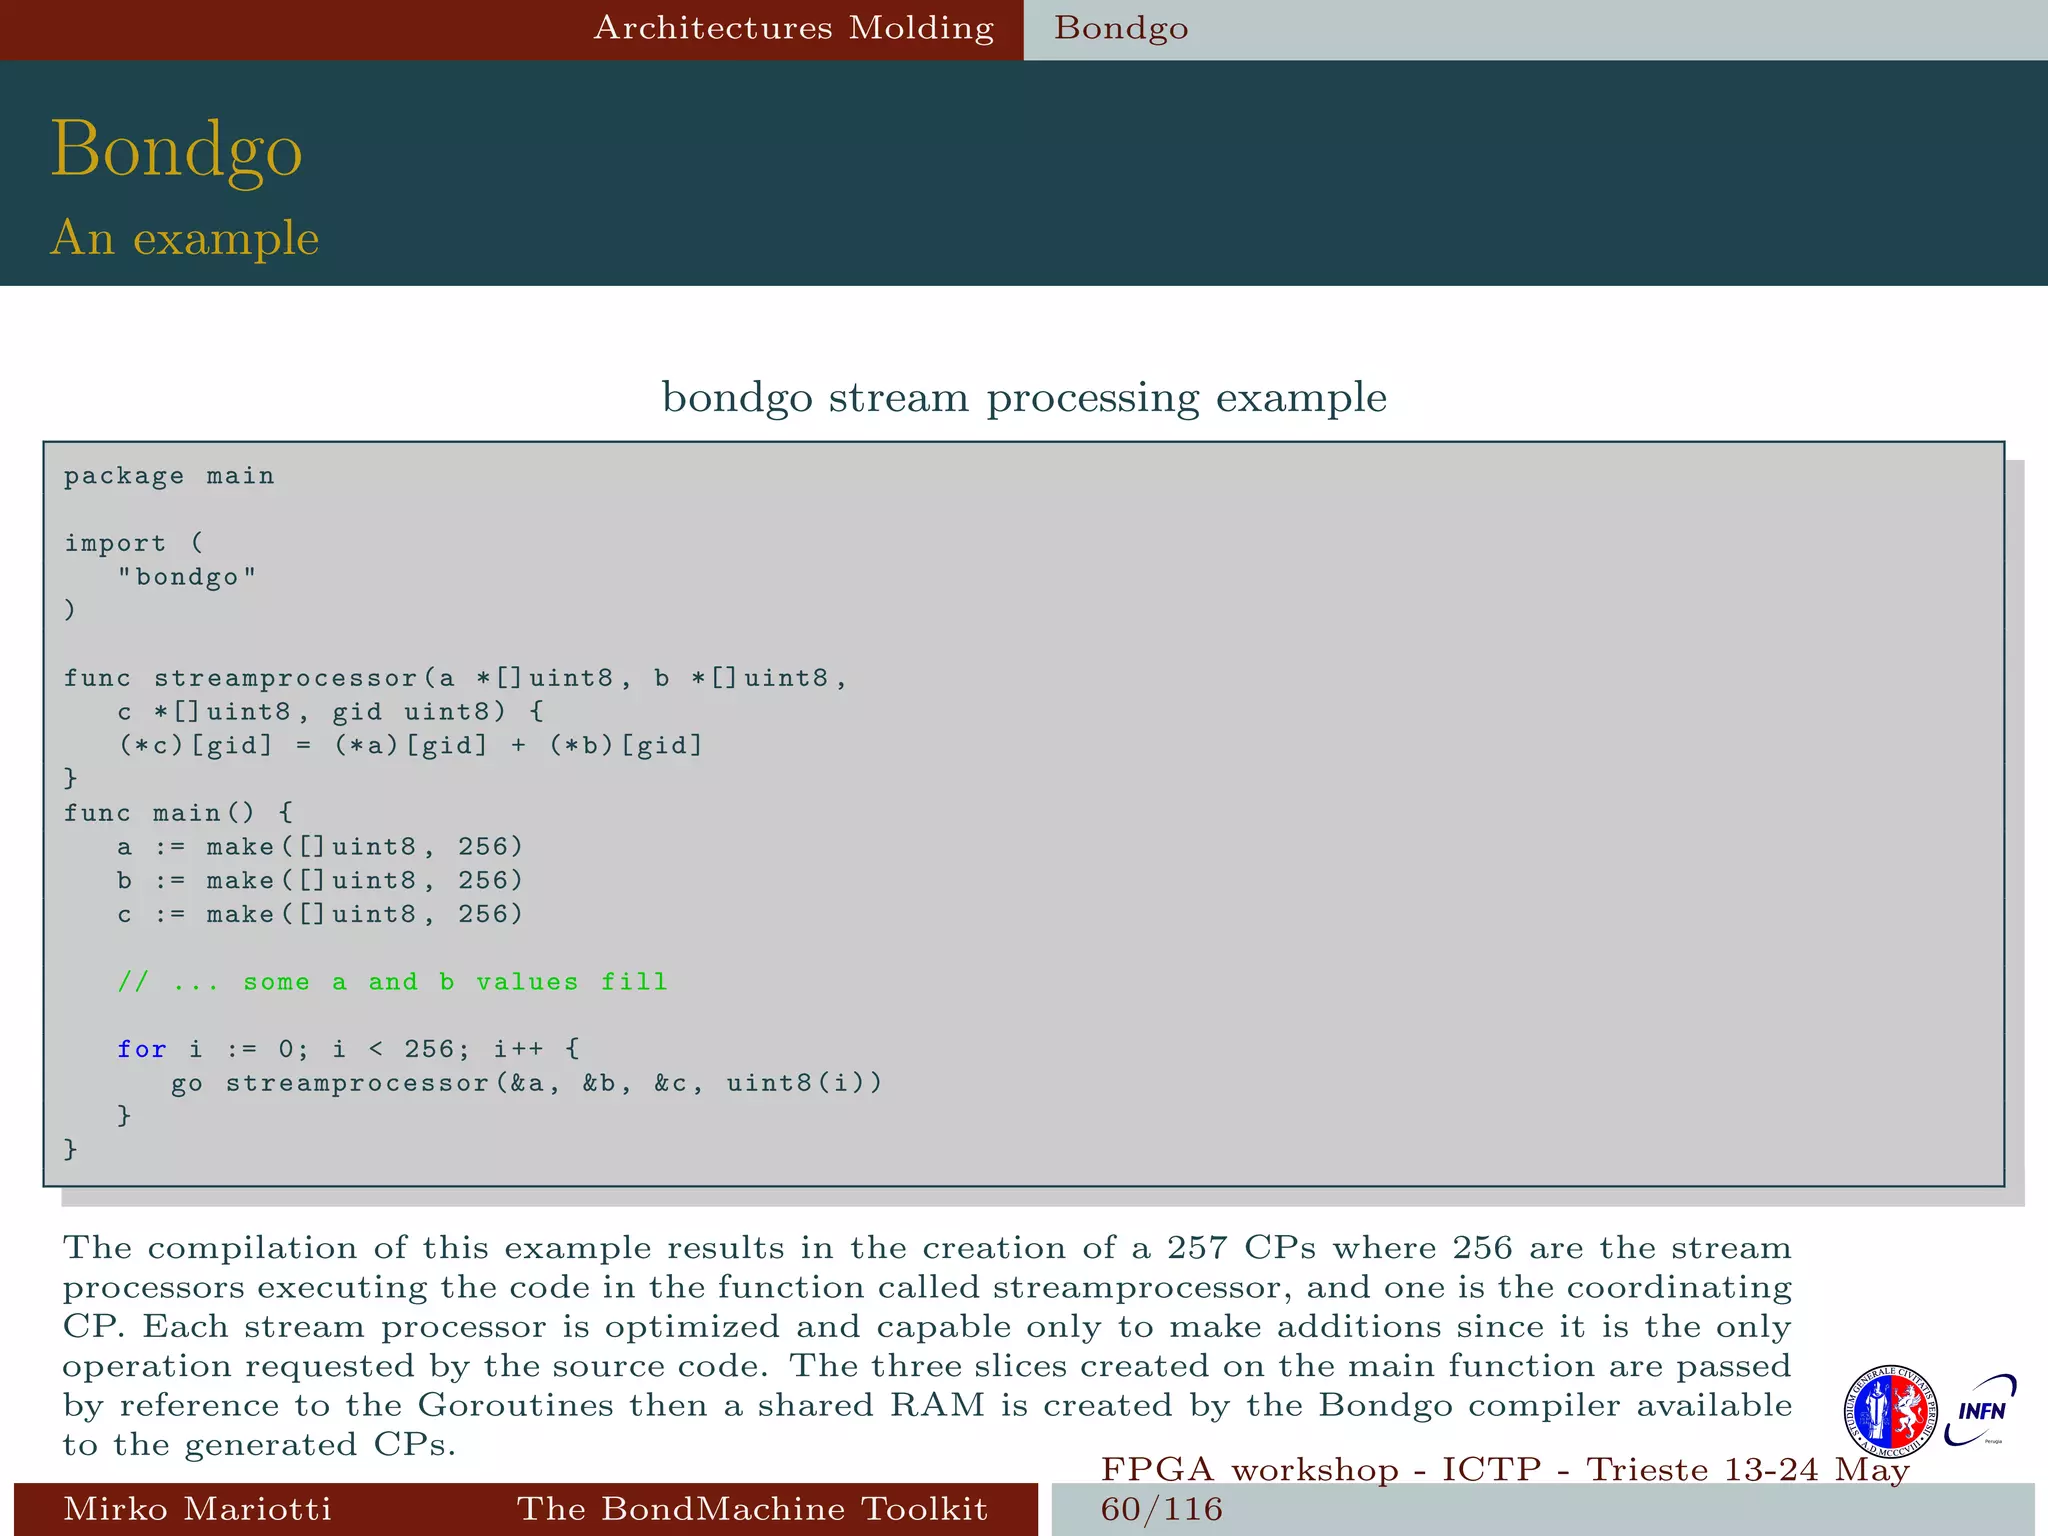Click the author name Mirko Mariotti
This screenshot has height=1536, width=2048.
click(197, 1508)
